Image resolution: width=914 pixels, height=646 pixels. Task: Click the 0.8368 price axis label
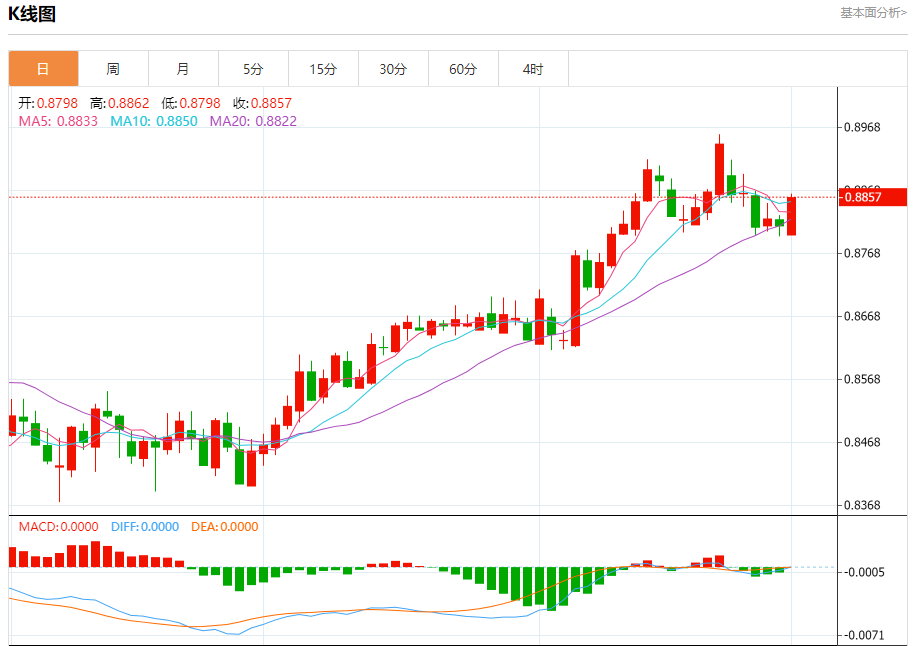(x=862, y=505)
